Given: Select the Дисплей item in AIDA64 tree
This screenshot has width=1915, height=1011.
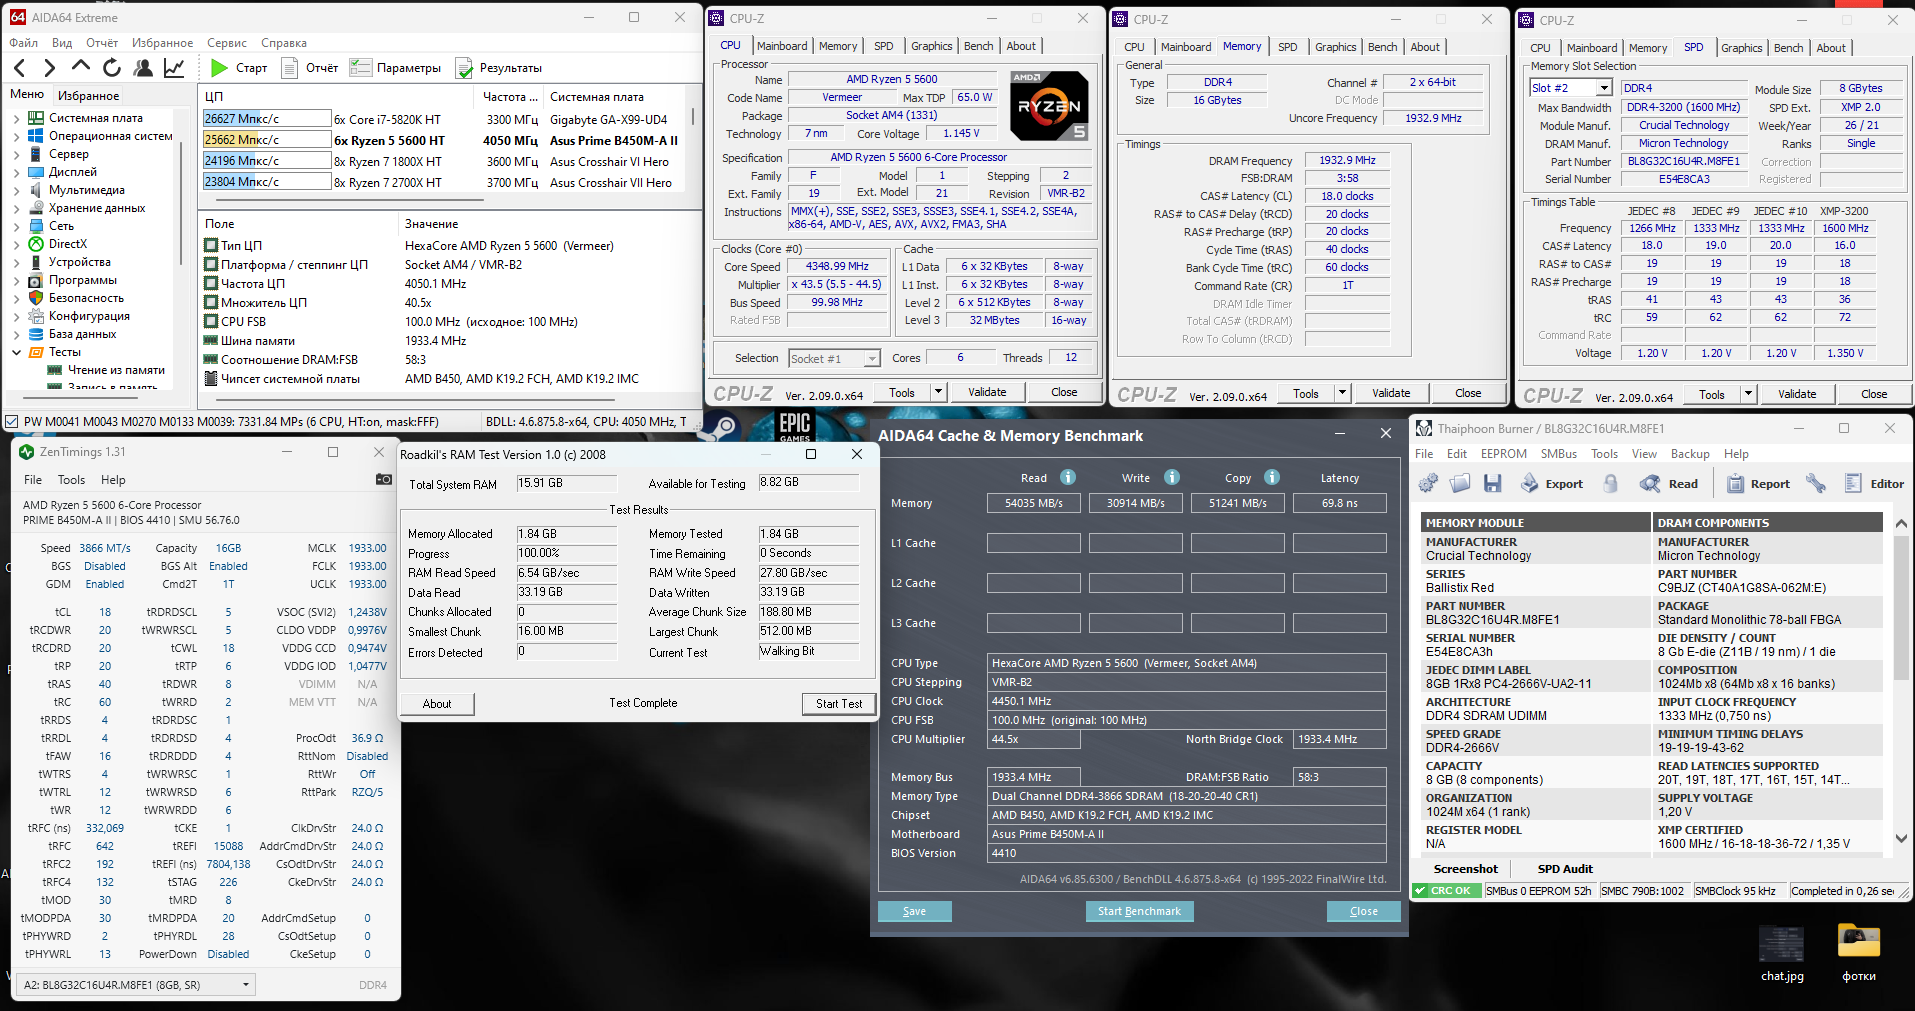Looking at the screenshot, I should (x=72, y=172).
